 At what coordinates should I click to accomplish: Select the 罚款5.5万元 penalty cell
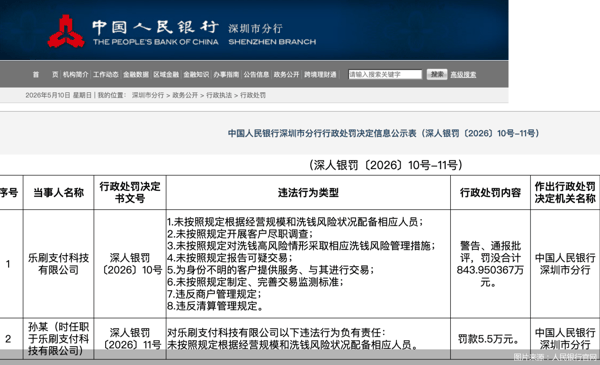pos(490,339)
